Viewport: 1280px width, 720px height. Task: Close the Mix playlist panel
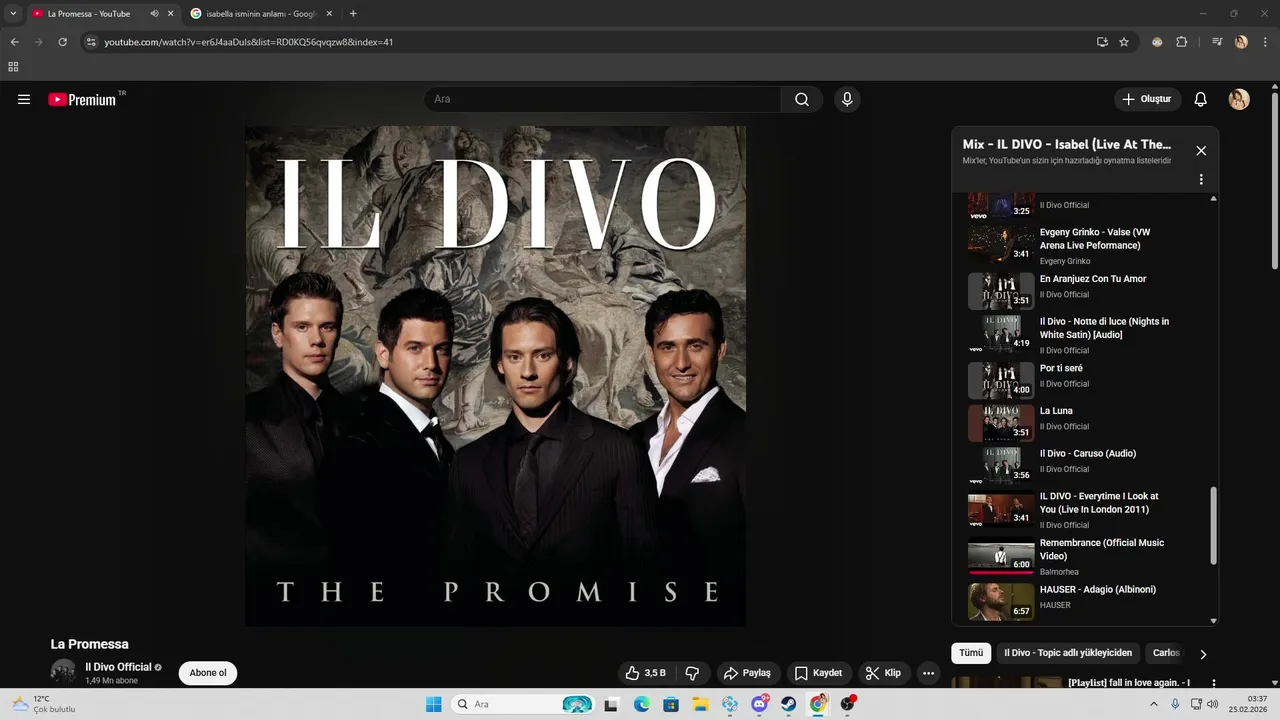[1201, 151]
